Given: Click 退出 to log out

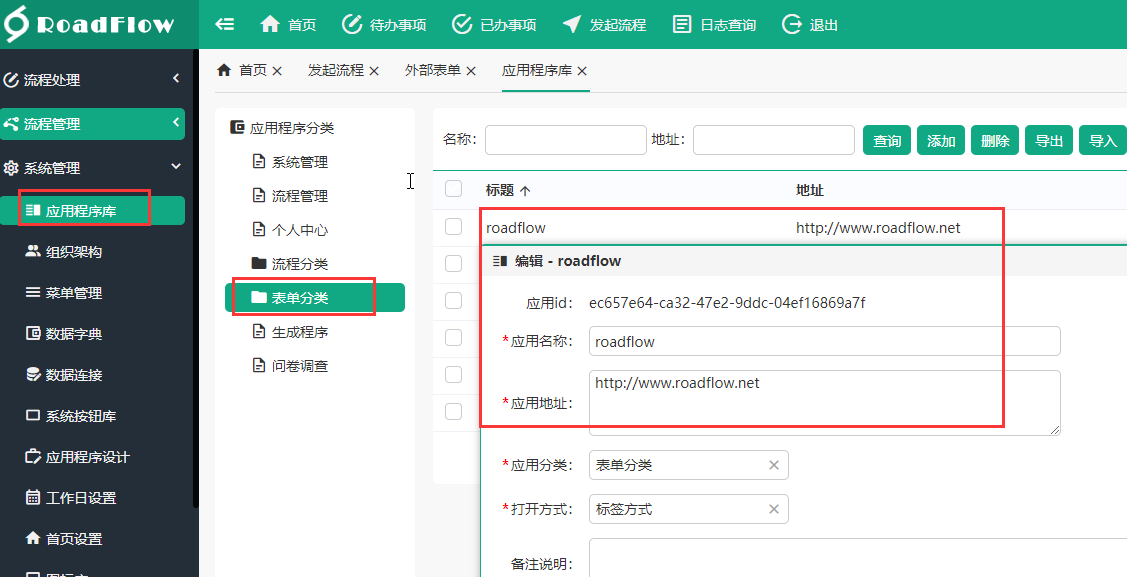Looking at the screenshot, I should tap(810, 24).
